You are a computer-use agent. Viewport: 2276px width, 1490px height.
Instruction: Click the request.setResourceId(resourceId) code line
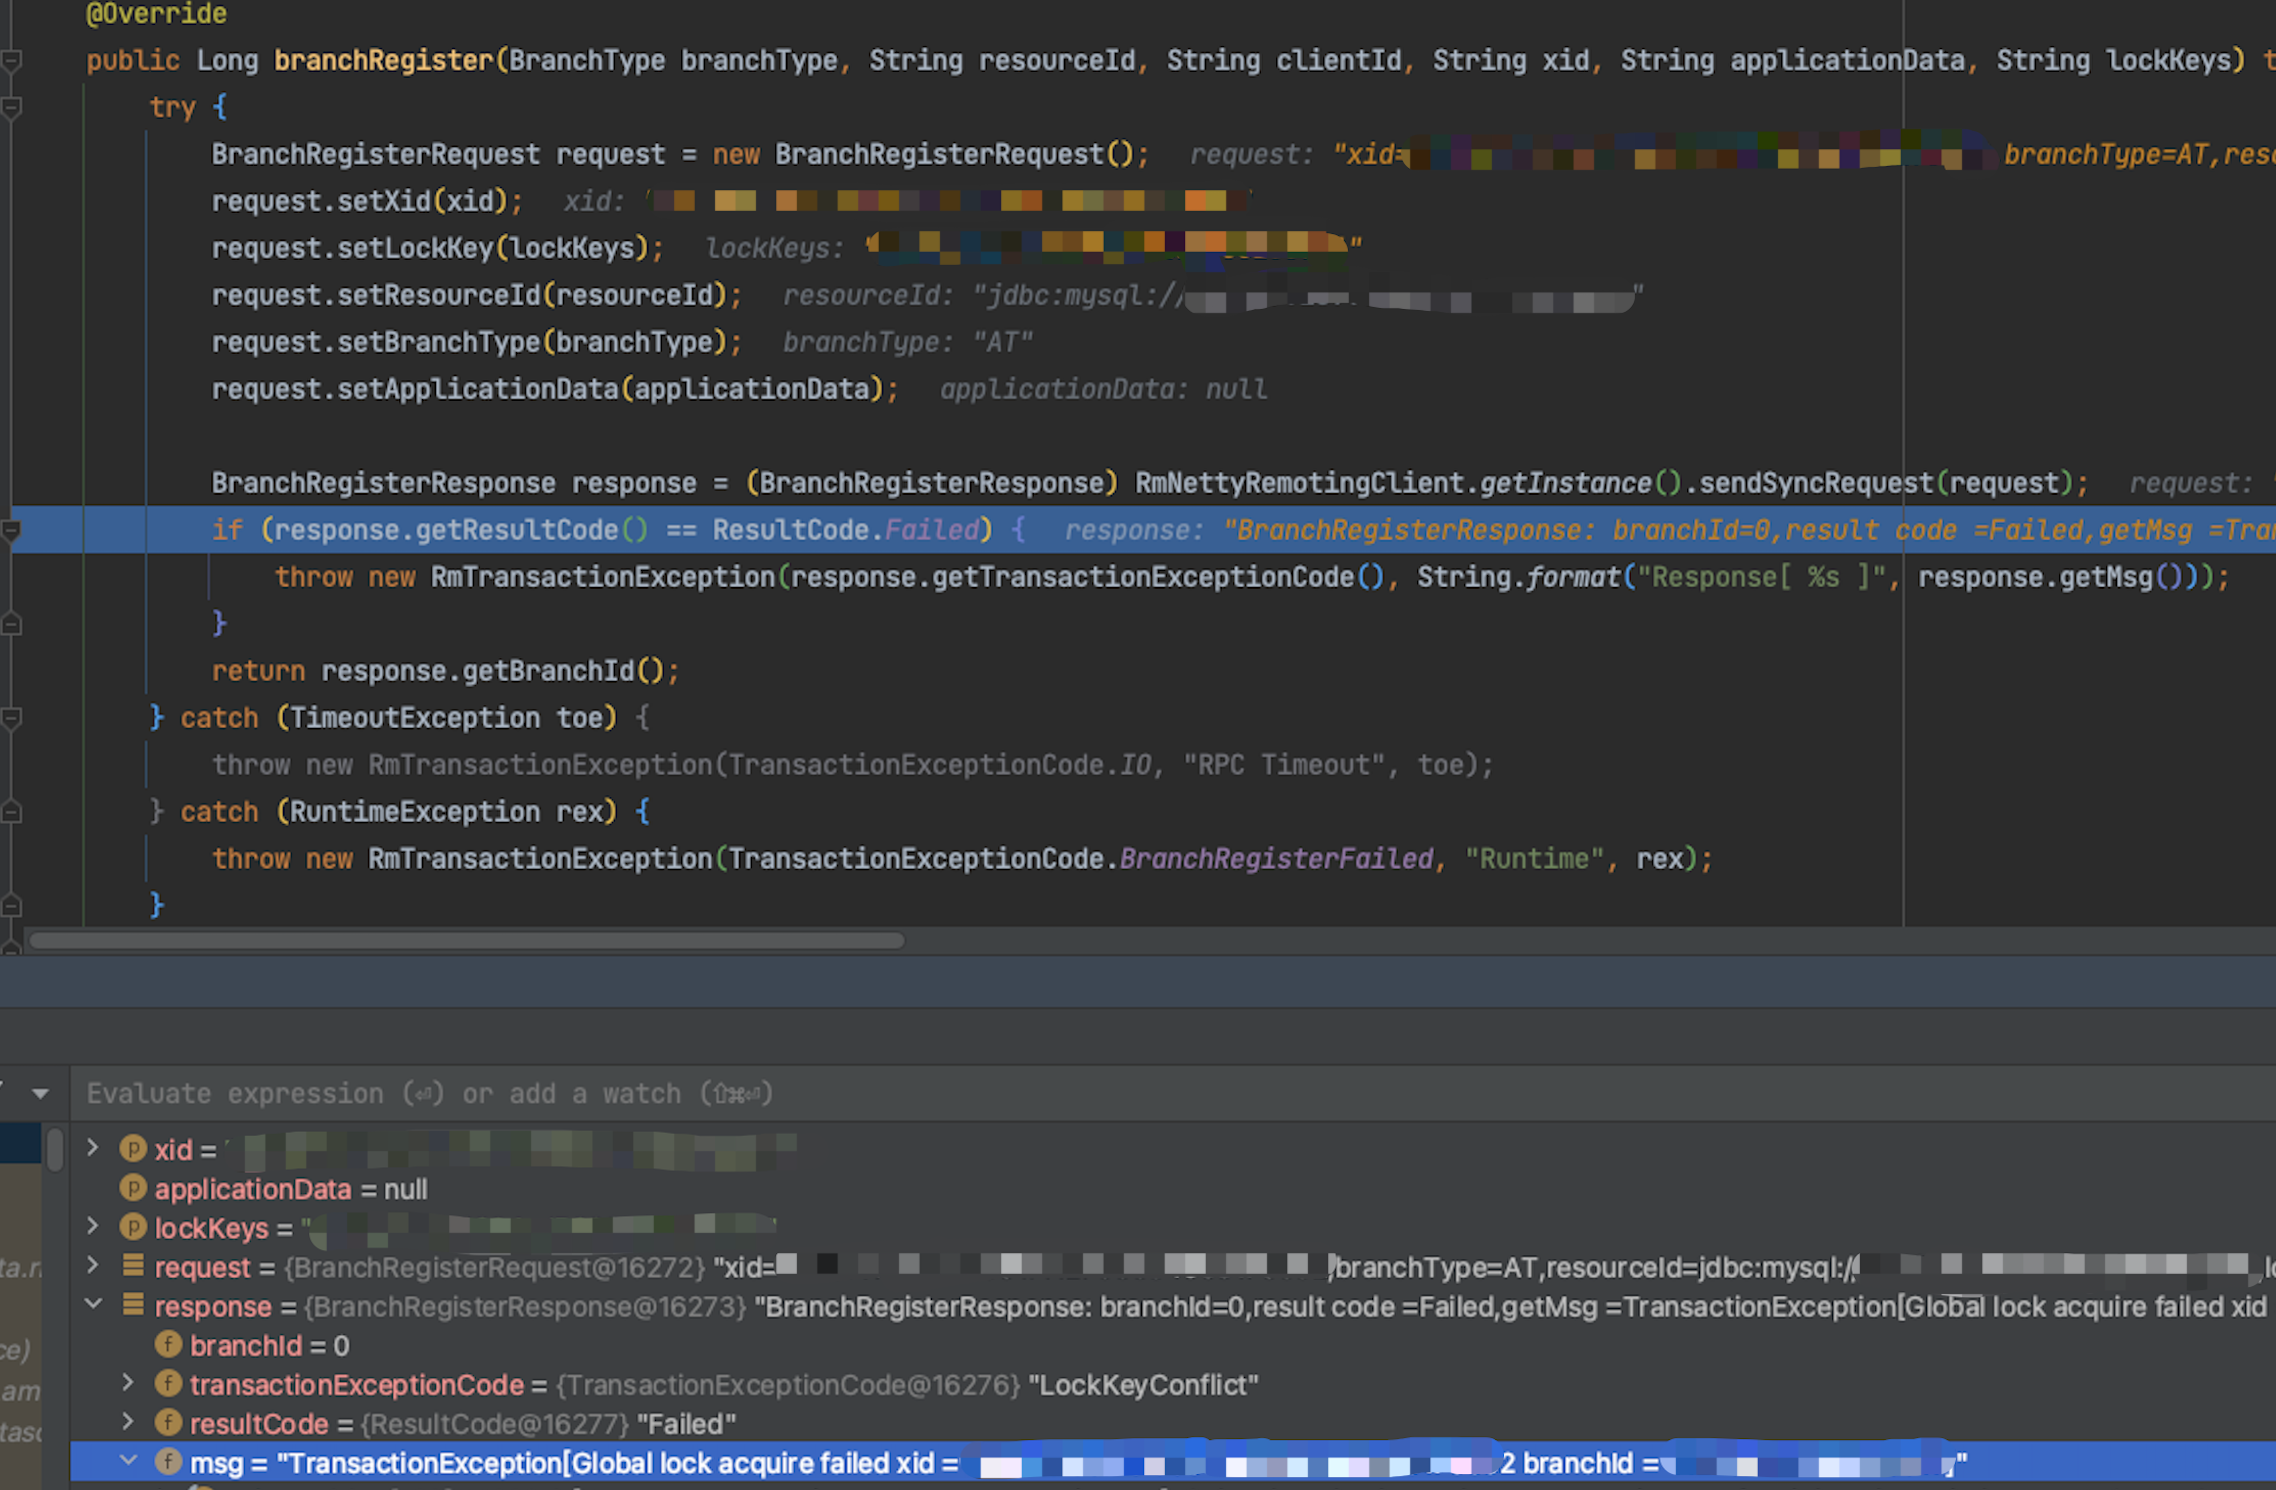pyautogui.click(x=476, y=296)
